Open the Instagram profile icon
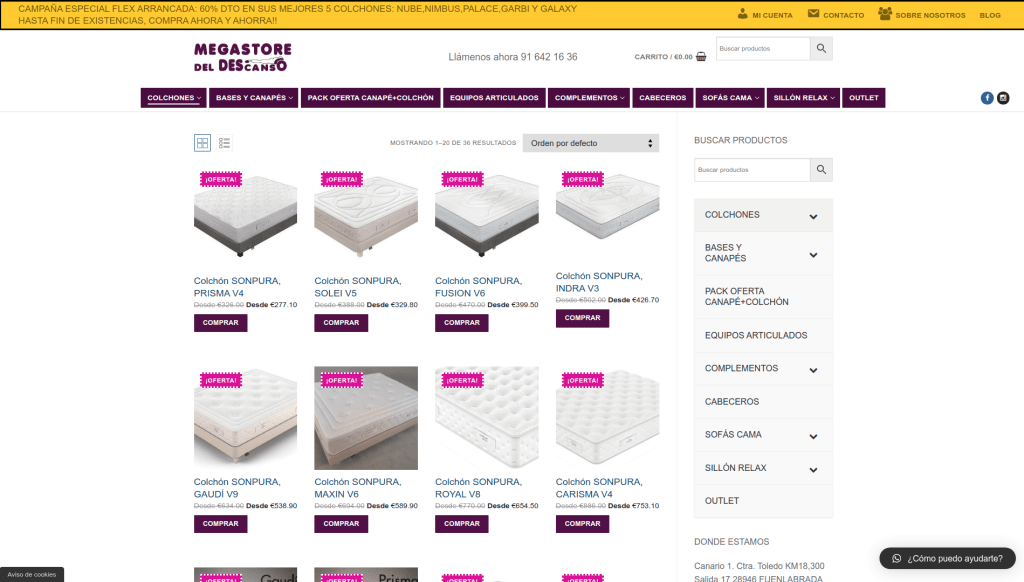Viewport: 1024px width, 582px height. click(x=1003, y=98)
